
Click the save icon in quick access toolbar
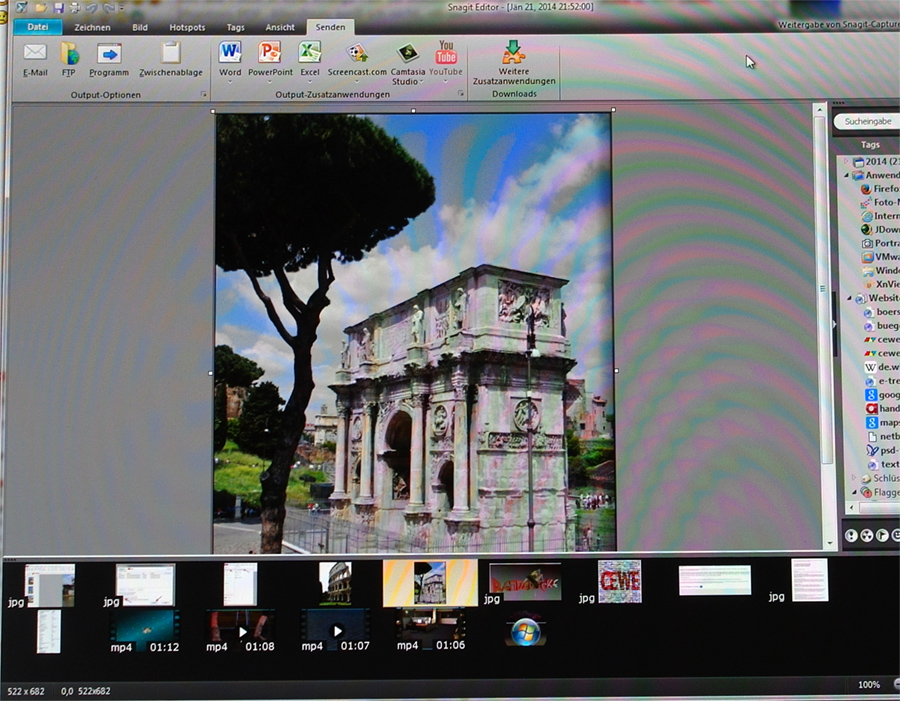tap(59, 8)
